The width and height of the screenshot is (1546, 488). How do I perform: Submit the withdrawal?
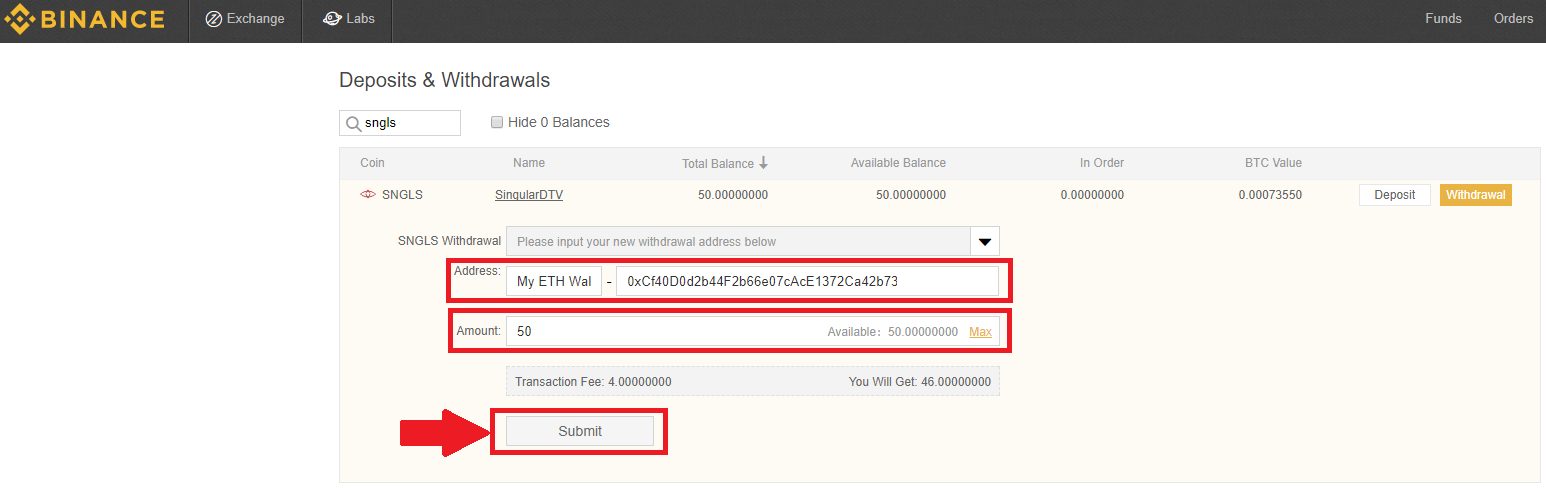[x=580, y=431]
